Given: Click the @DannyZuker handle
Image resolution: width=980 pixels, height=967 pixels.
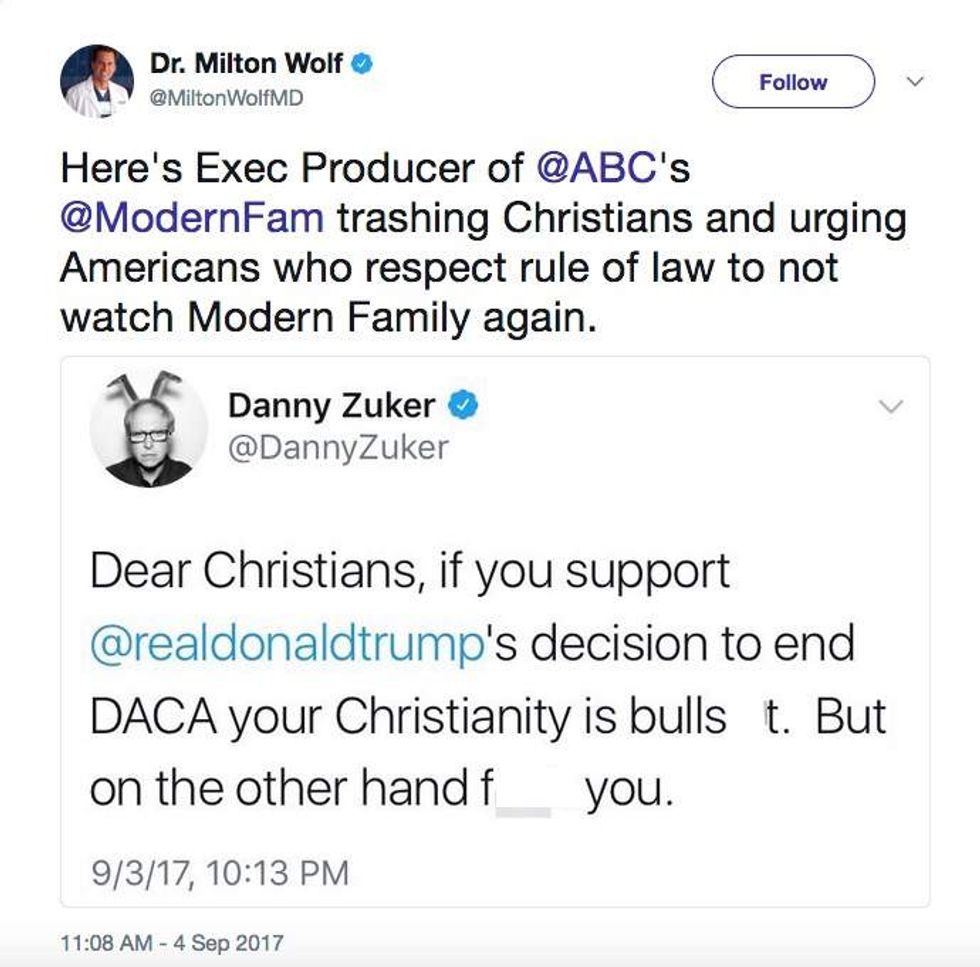Looking at the screenshot, I should [x=339, y=449].
